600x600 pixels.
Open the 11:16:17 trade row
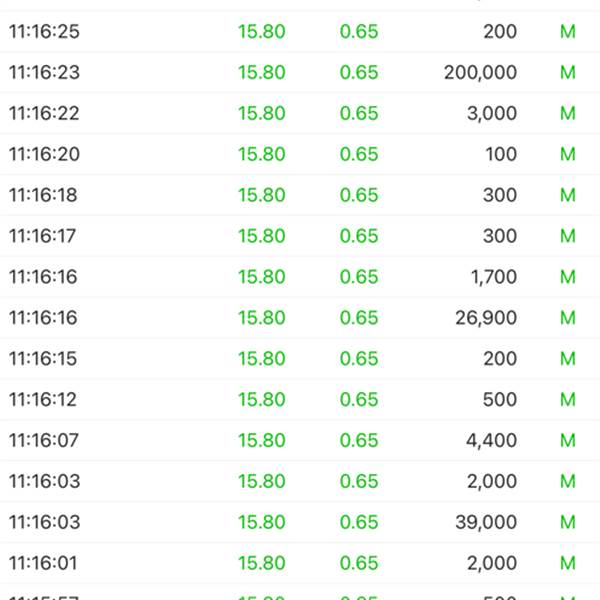point(300,236)
